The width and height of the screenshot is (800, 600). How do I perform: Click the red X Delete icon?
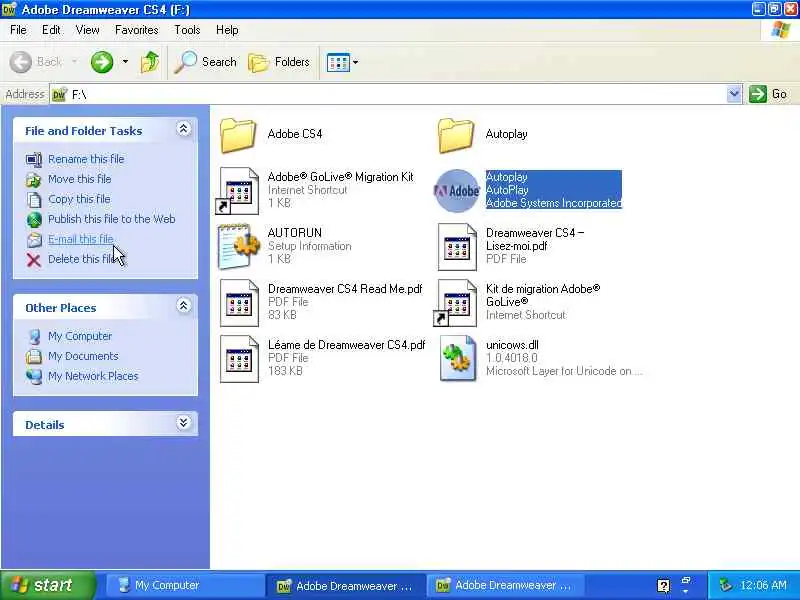34,260
